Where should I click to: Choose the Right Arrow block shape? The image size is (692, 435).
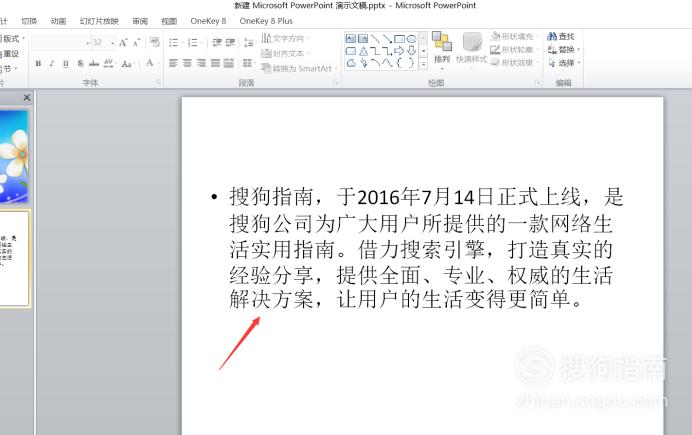pyautogui.click(x=399, y=51)
